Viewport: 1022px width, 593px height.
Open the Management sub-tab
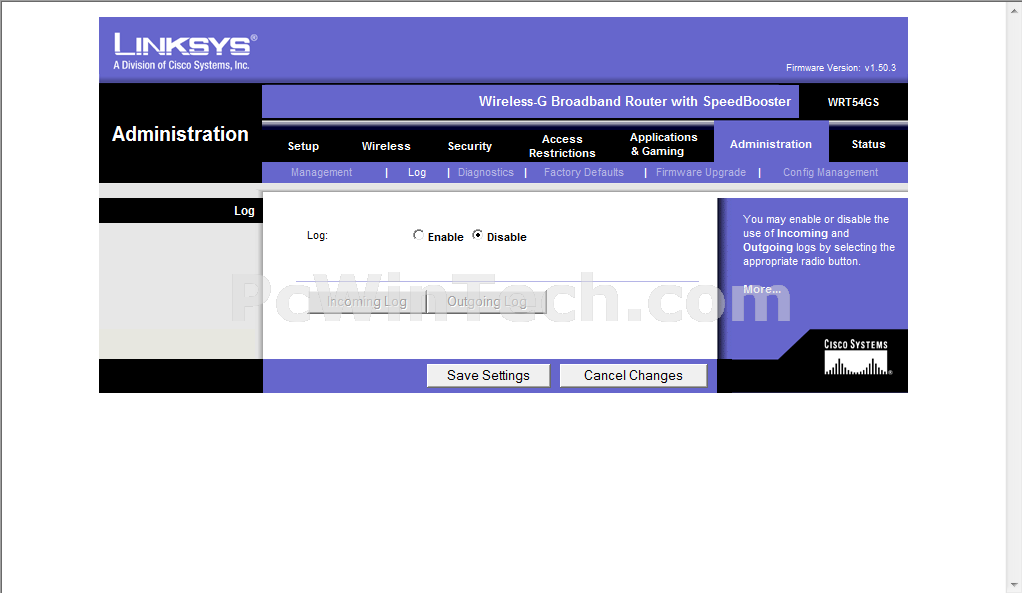click(321, 172)
